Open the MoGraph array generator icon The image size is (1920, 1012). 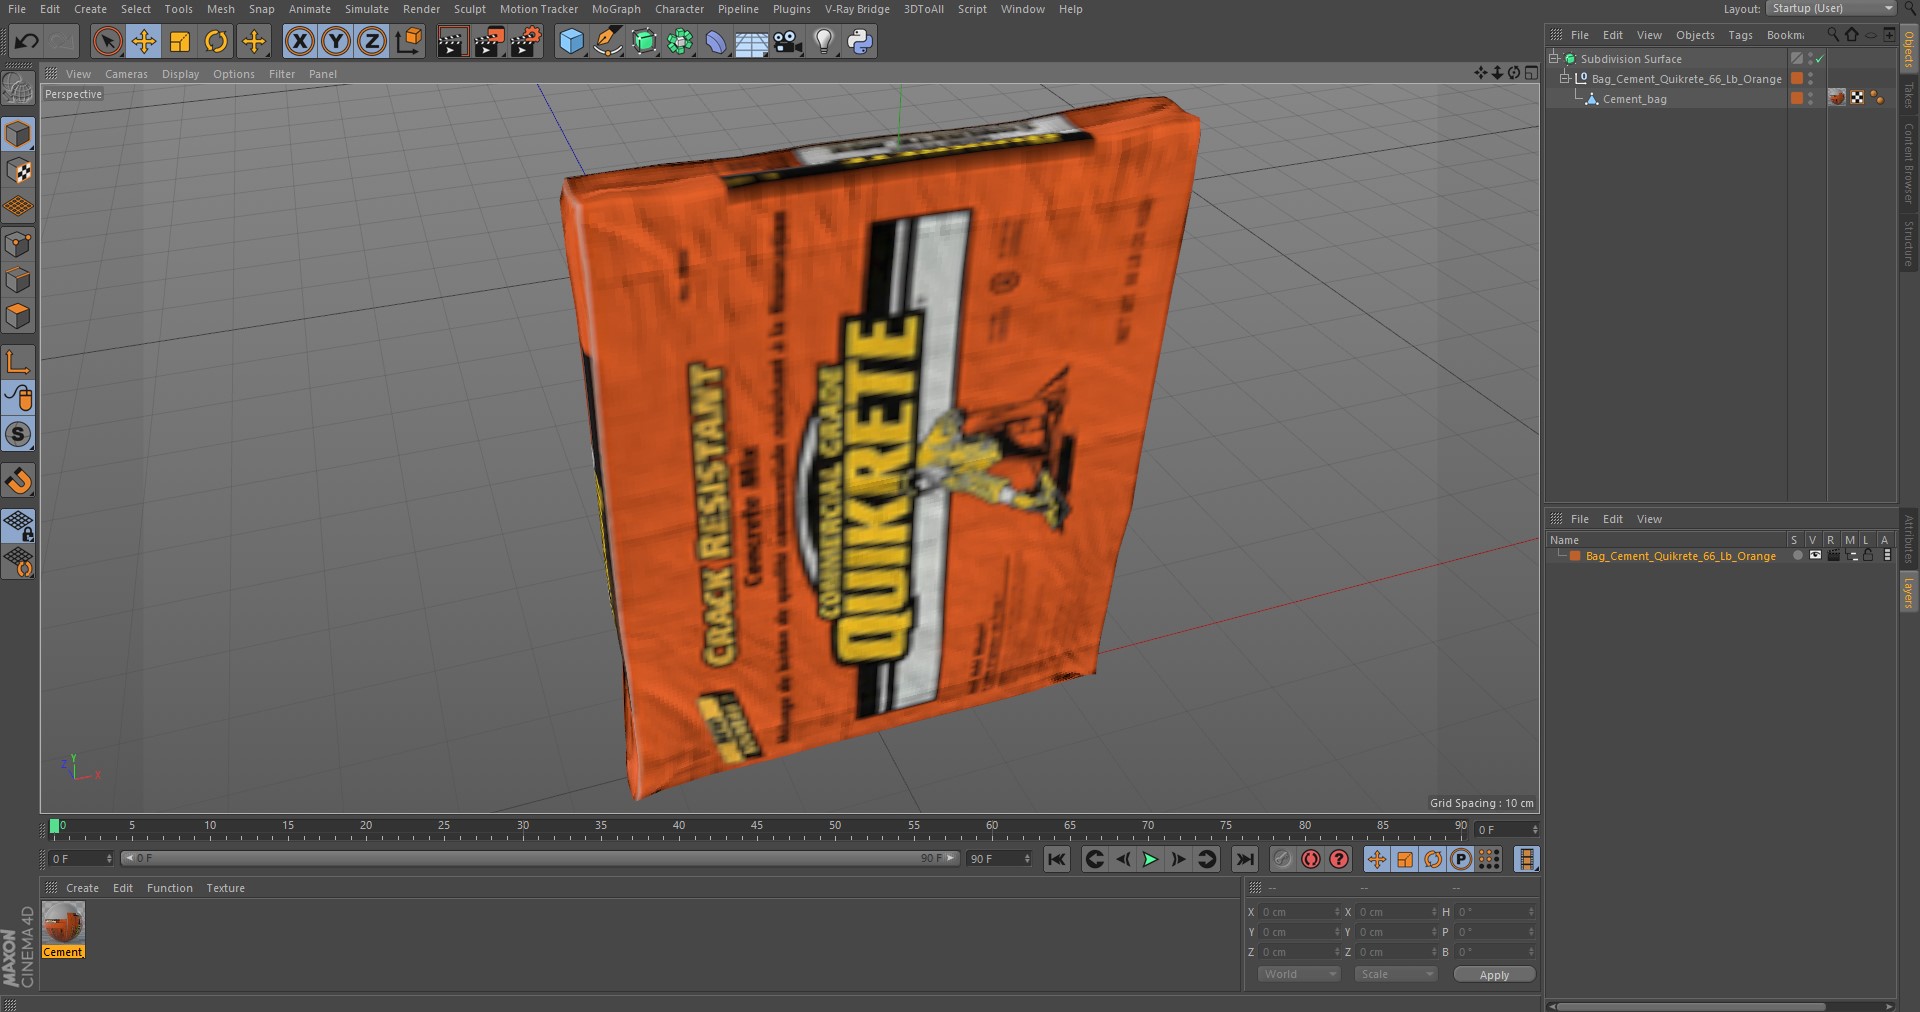pos(680,41)
